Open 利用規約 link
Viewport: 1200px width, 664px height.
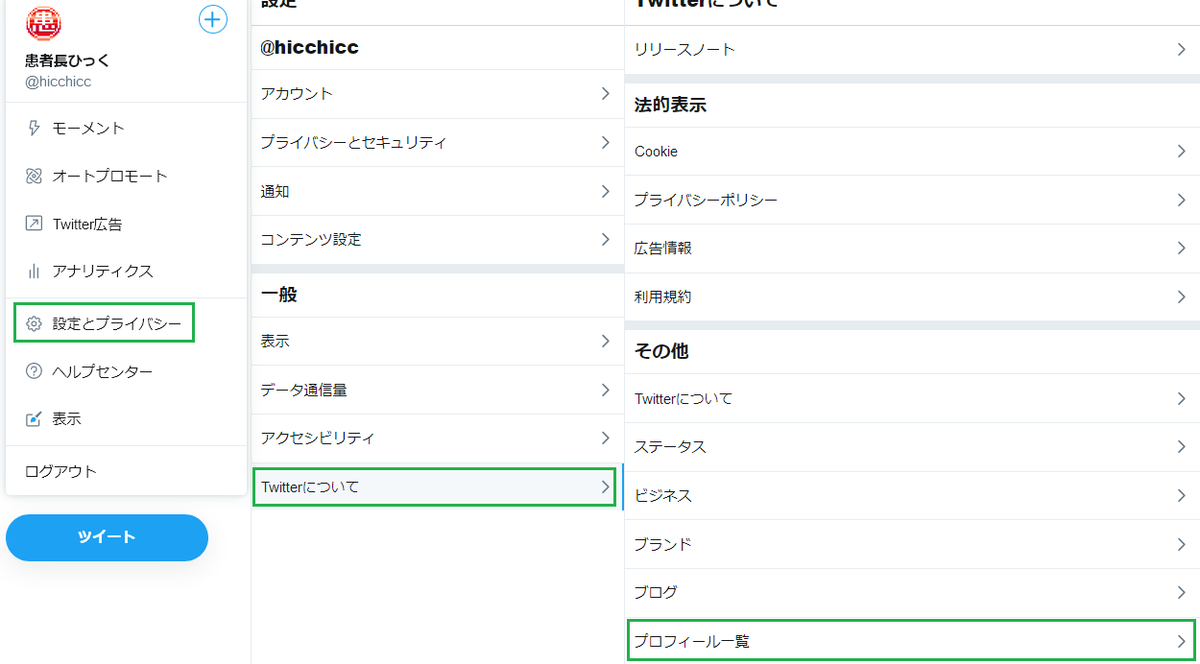coord(912,297)
